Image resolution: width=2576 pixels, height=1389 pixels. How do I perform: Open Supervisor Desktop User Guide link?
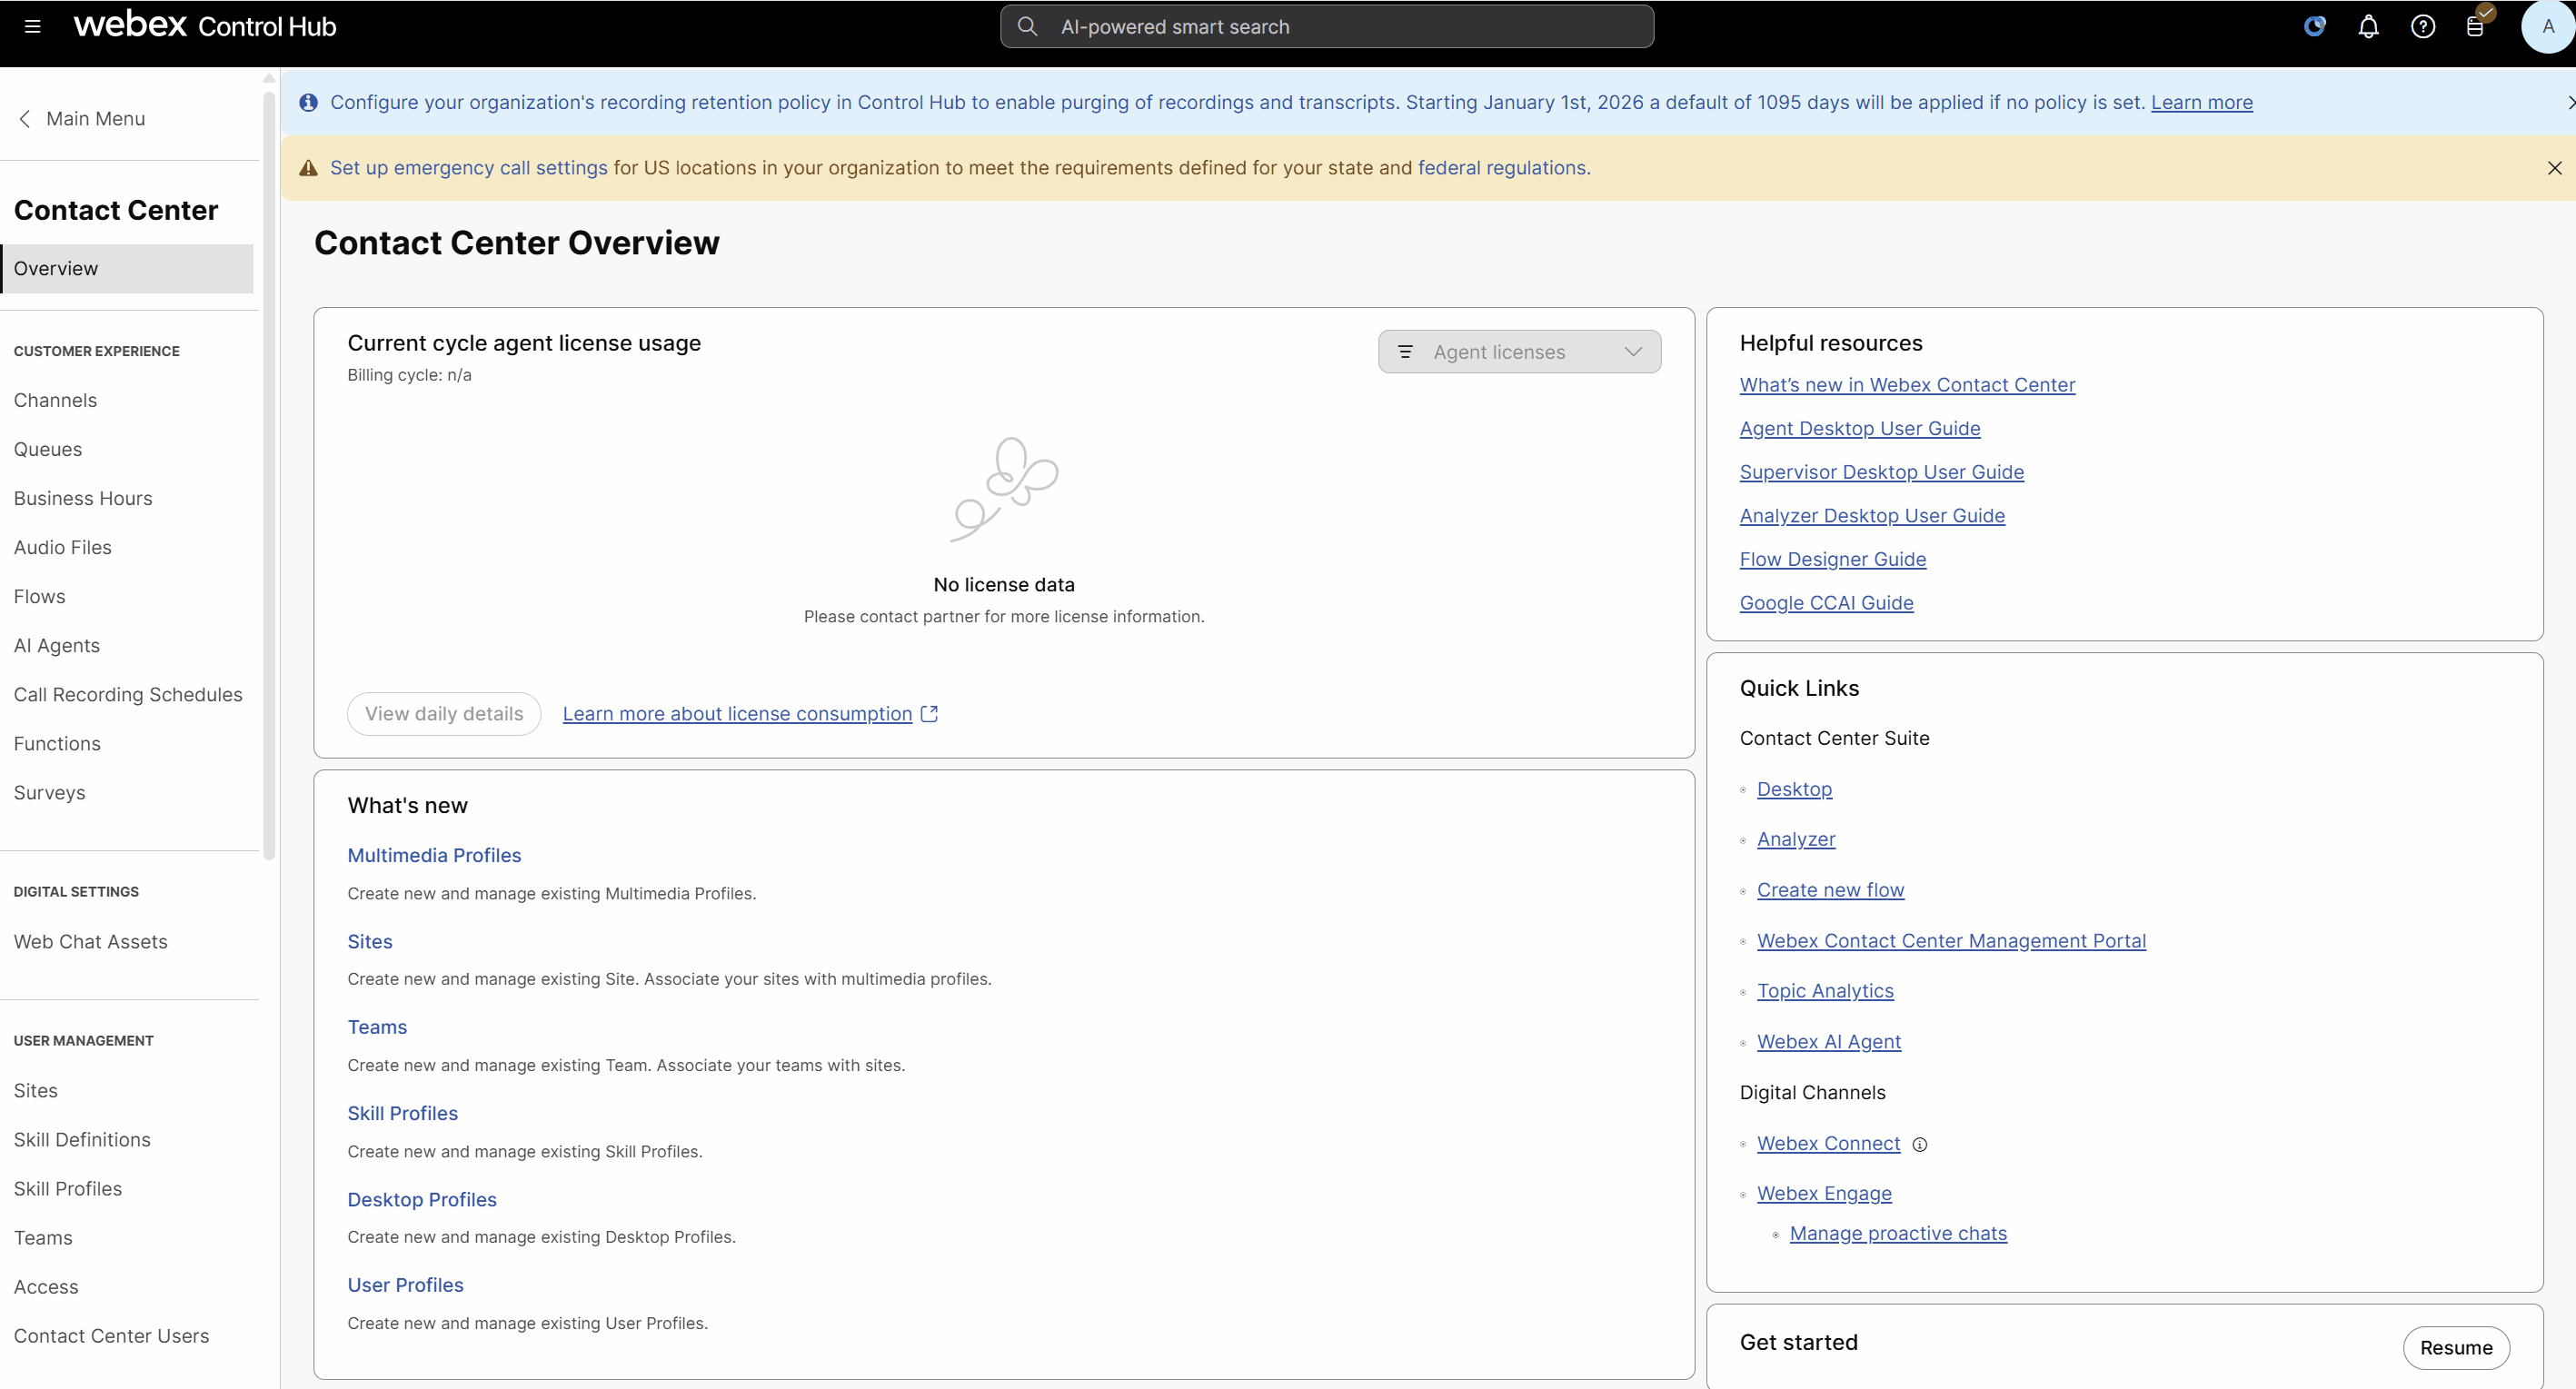[1881, 472]
